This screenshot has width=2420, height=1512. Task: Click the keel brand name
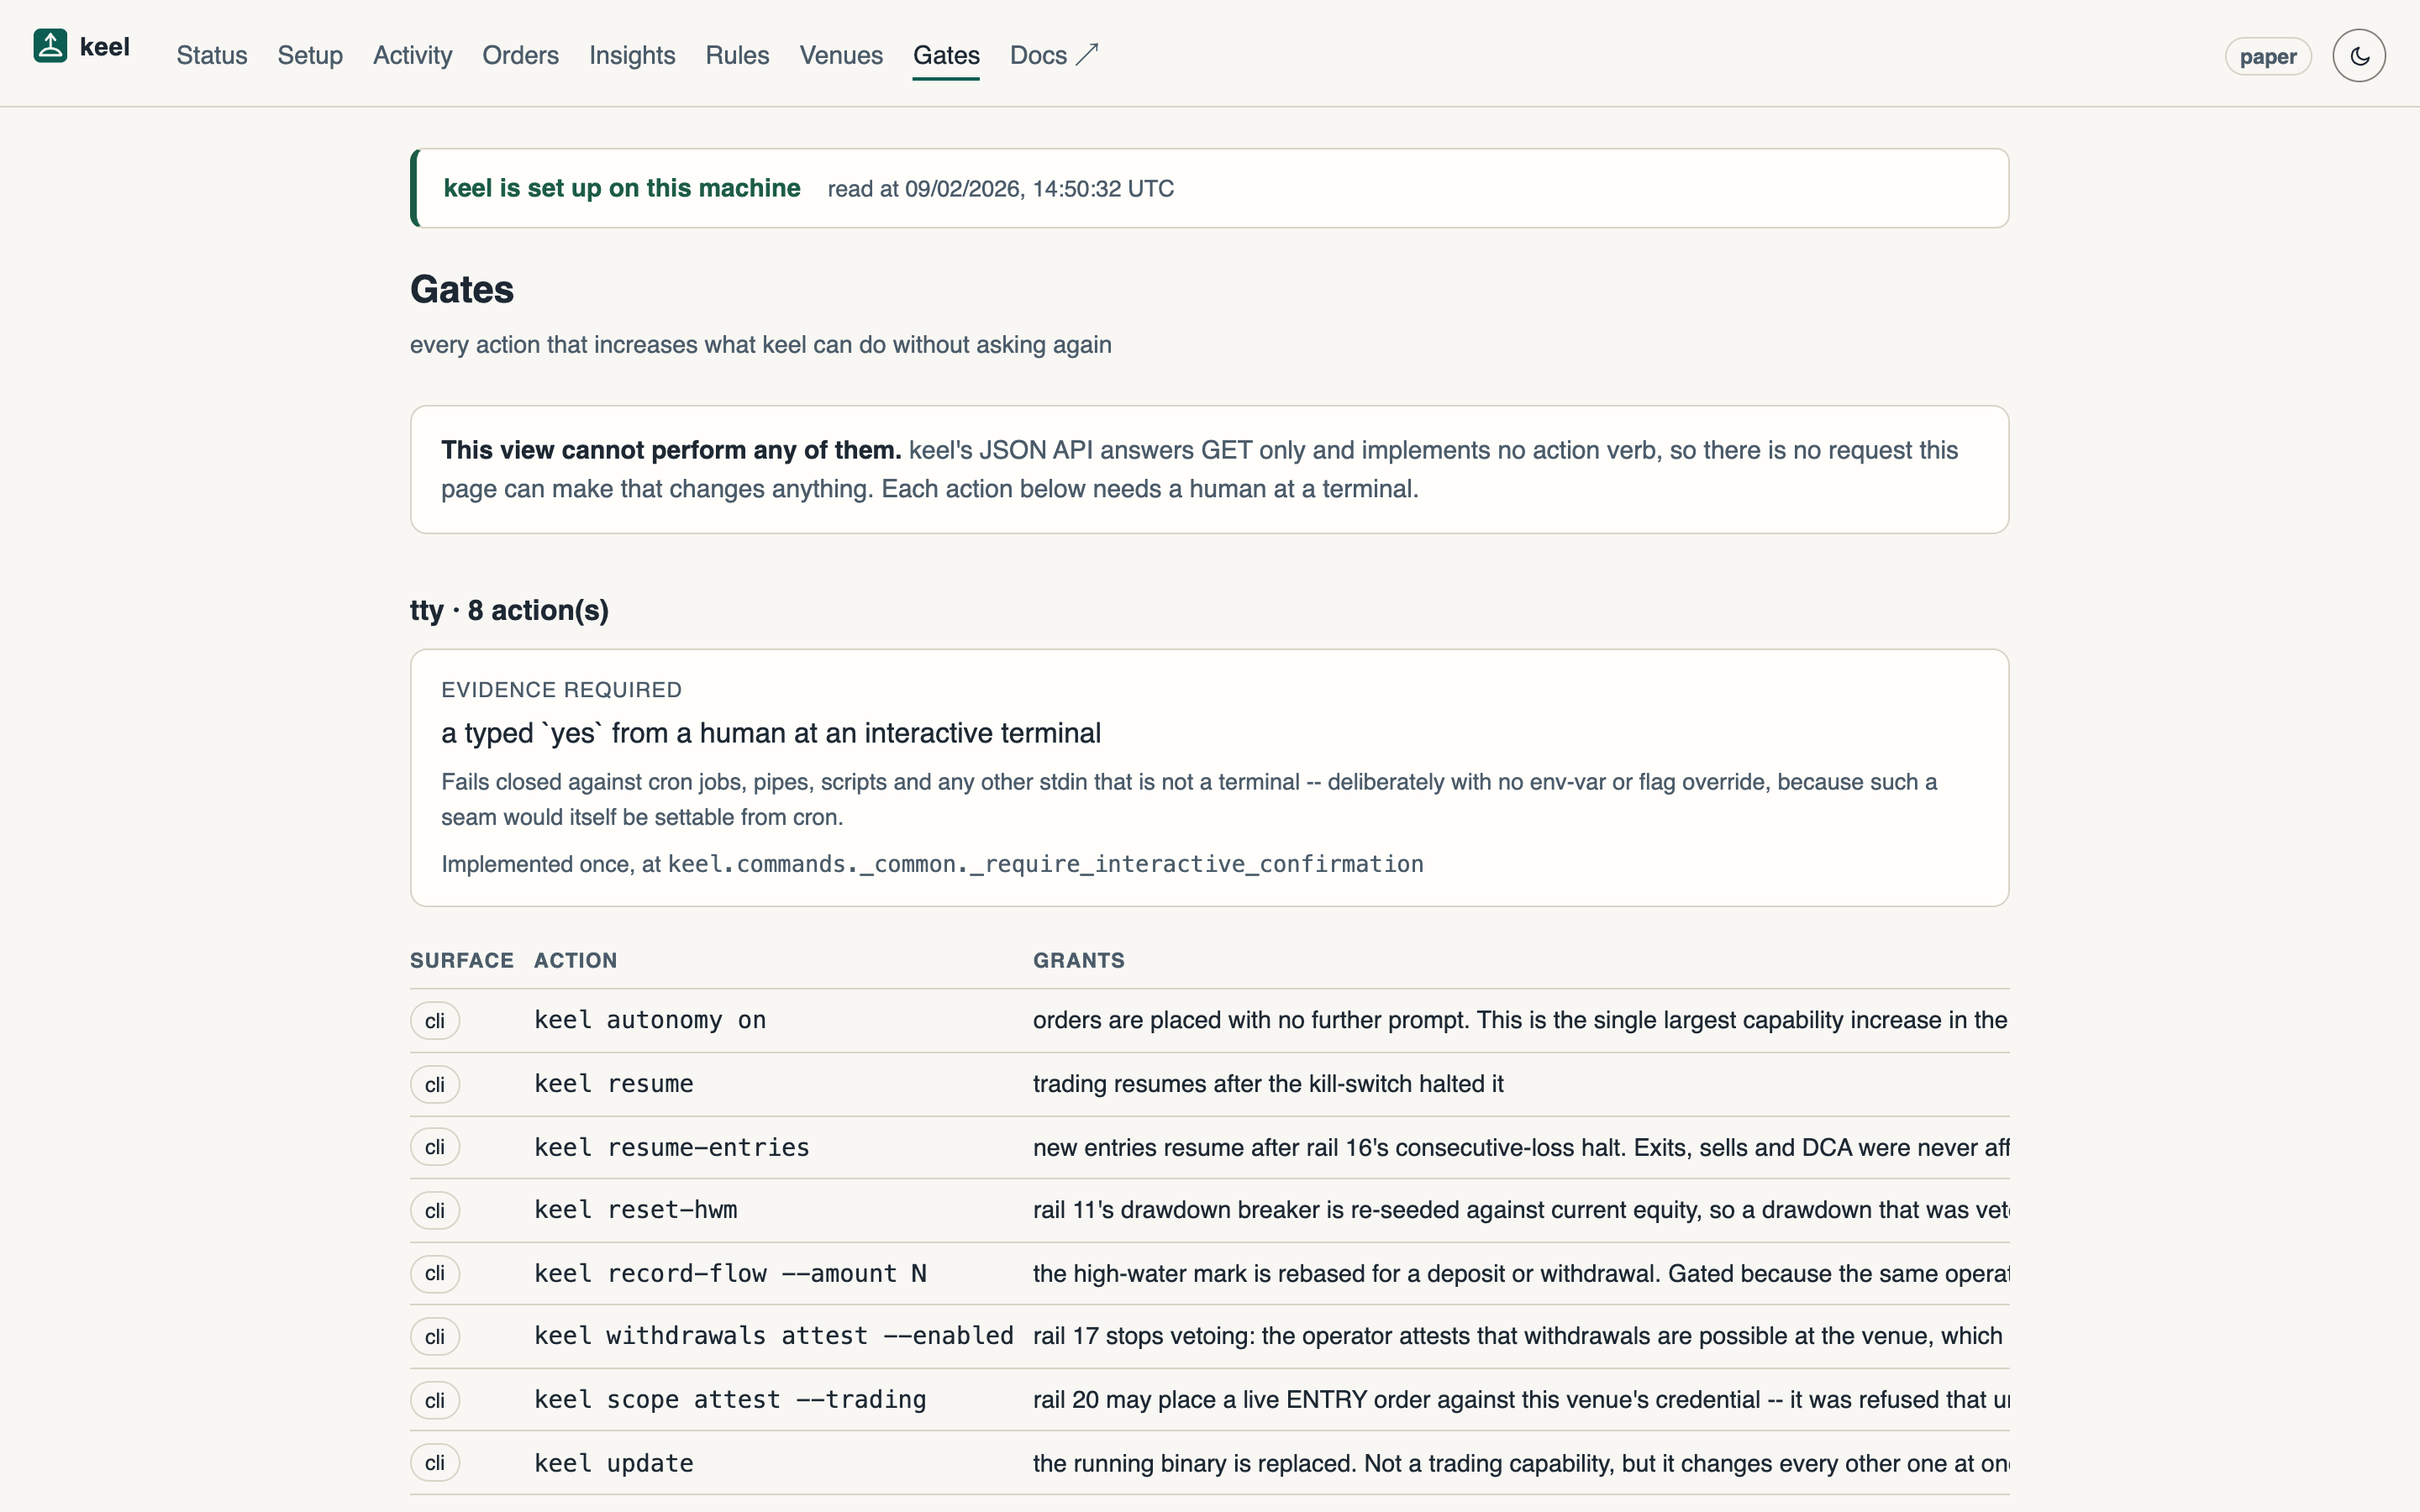coord(105,47)
